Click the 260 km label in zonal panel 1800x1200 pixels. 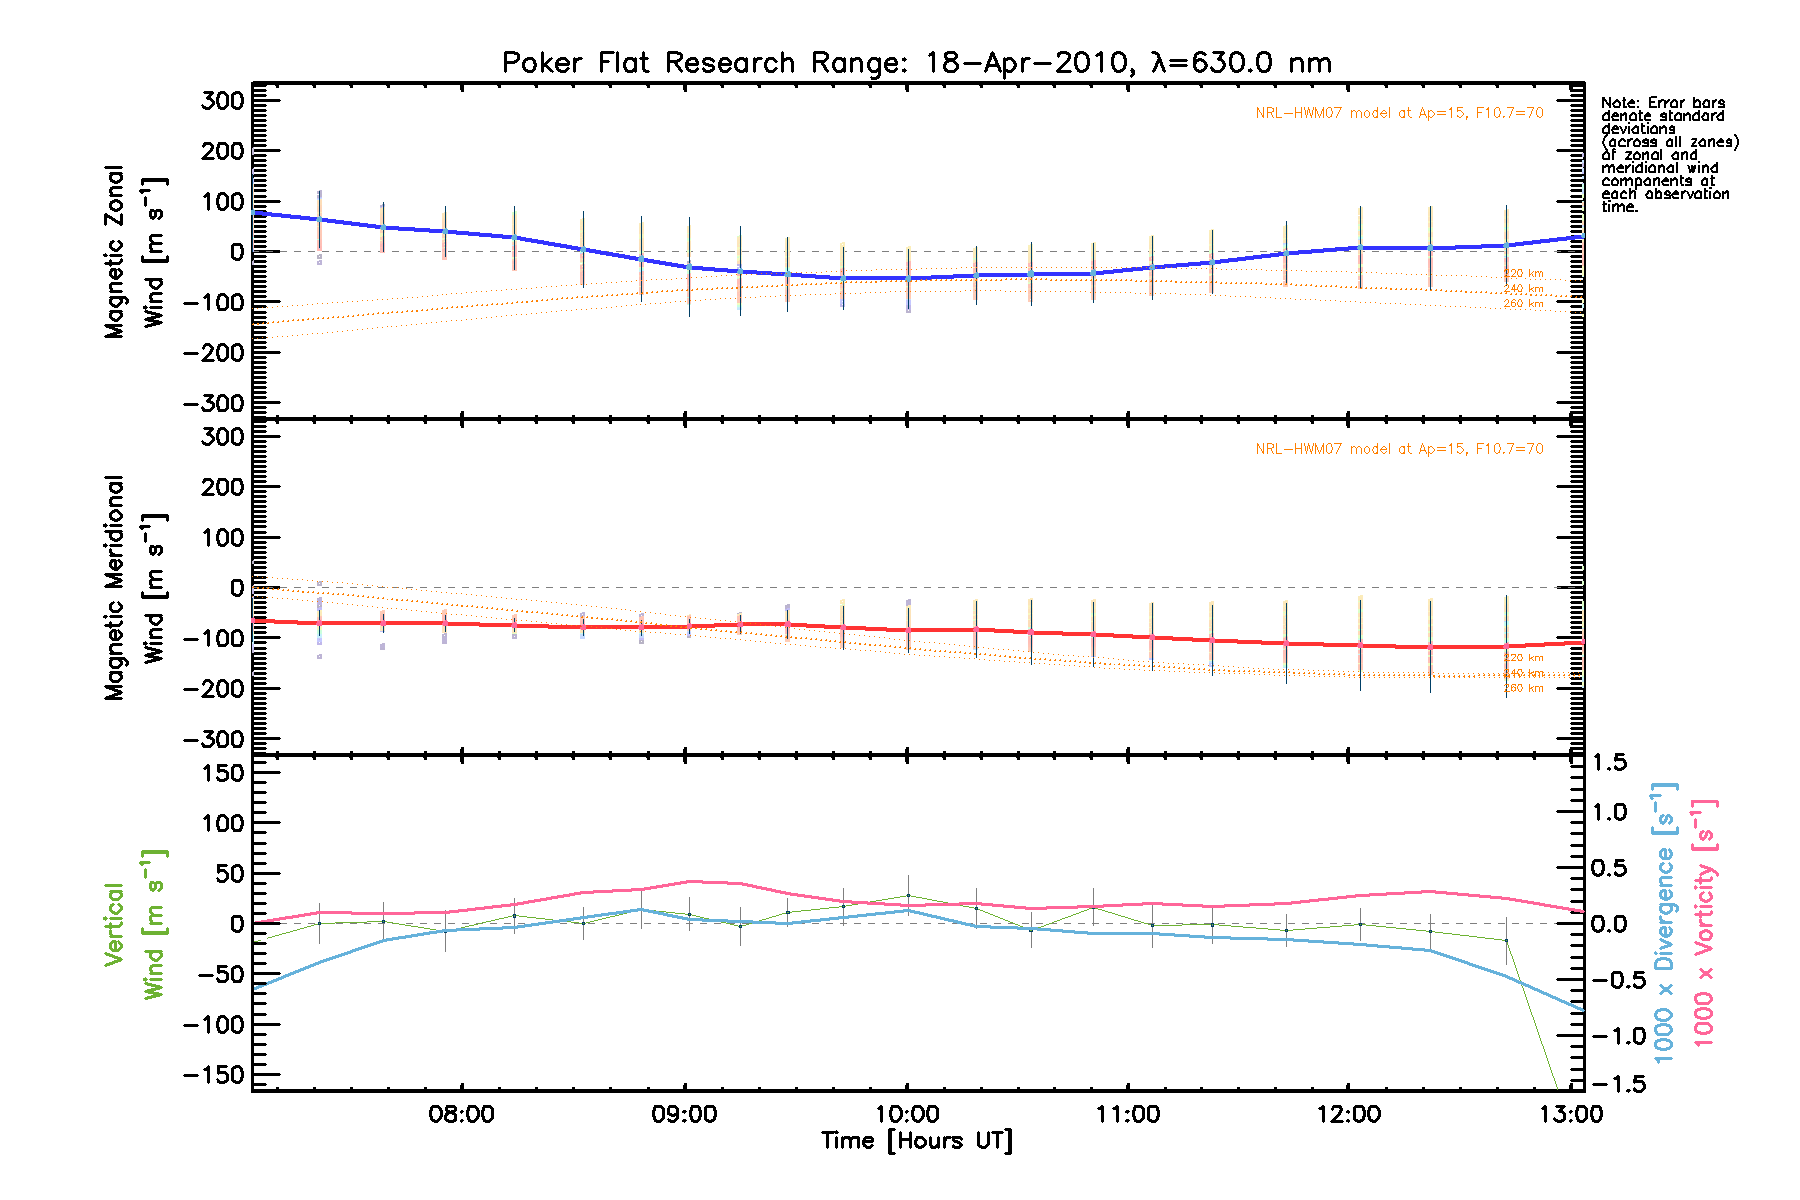[1523, 304]
